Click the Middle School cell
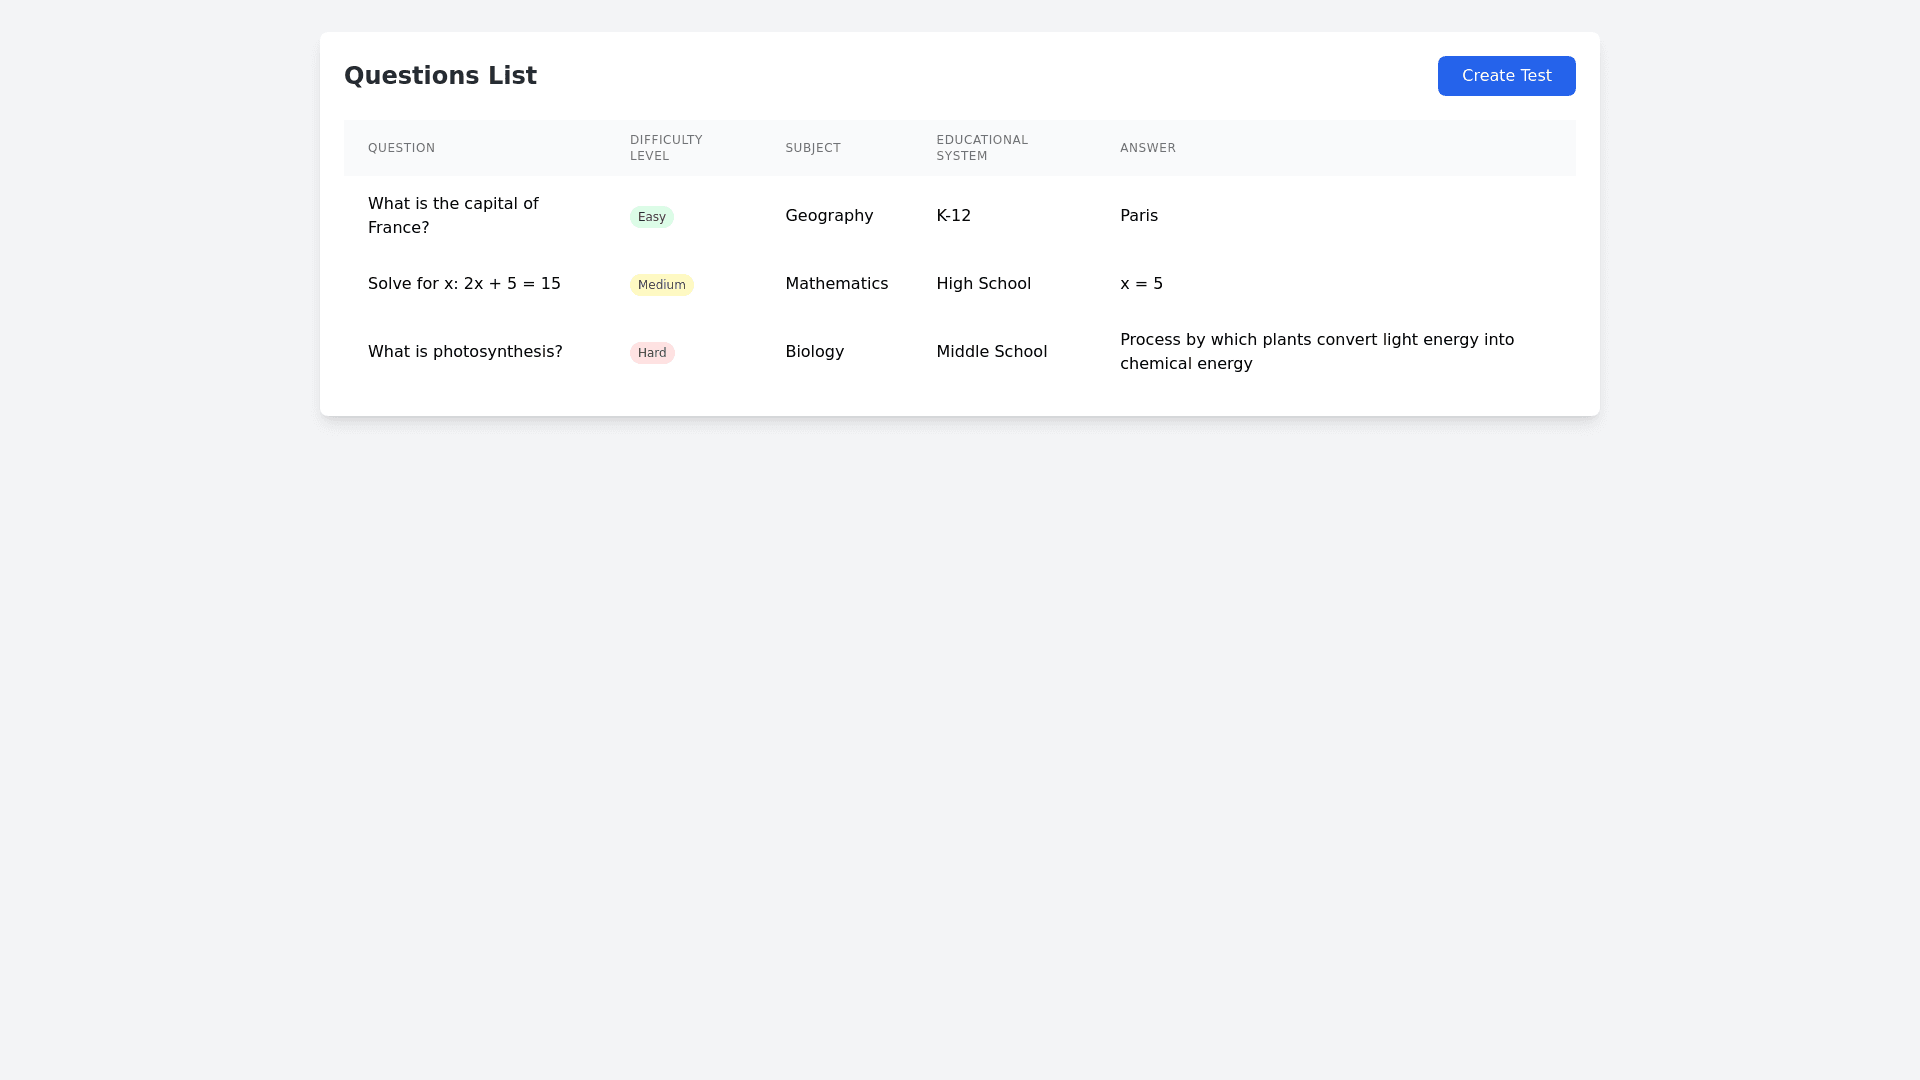 pyautogui.click(x=991, y=352)
